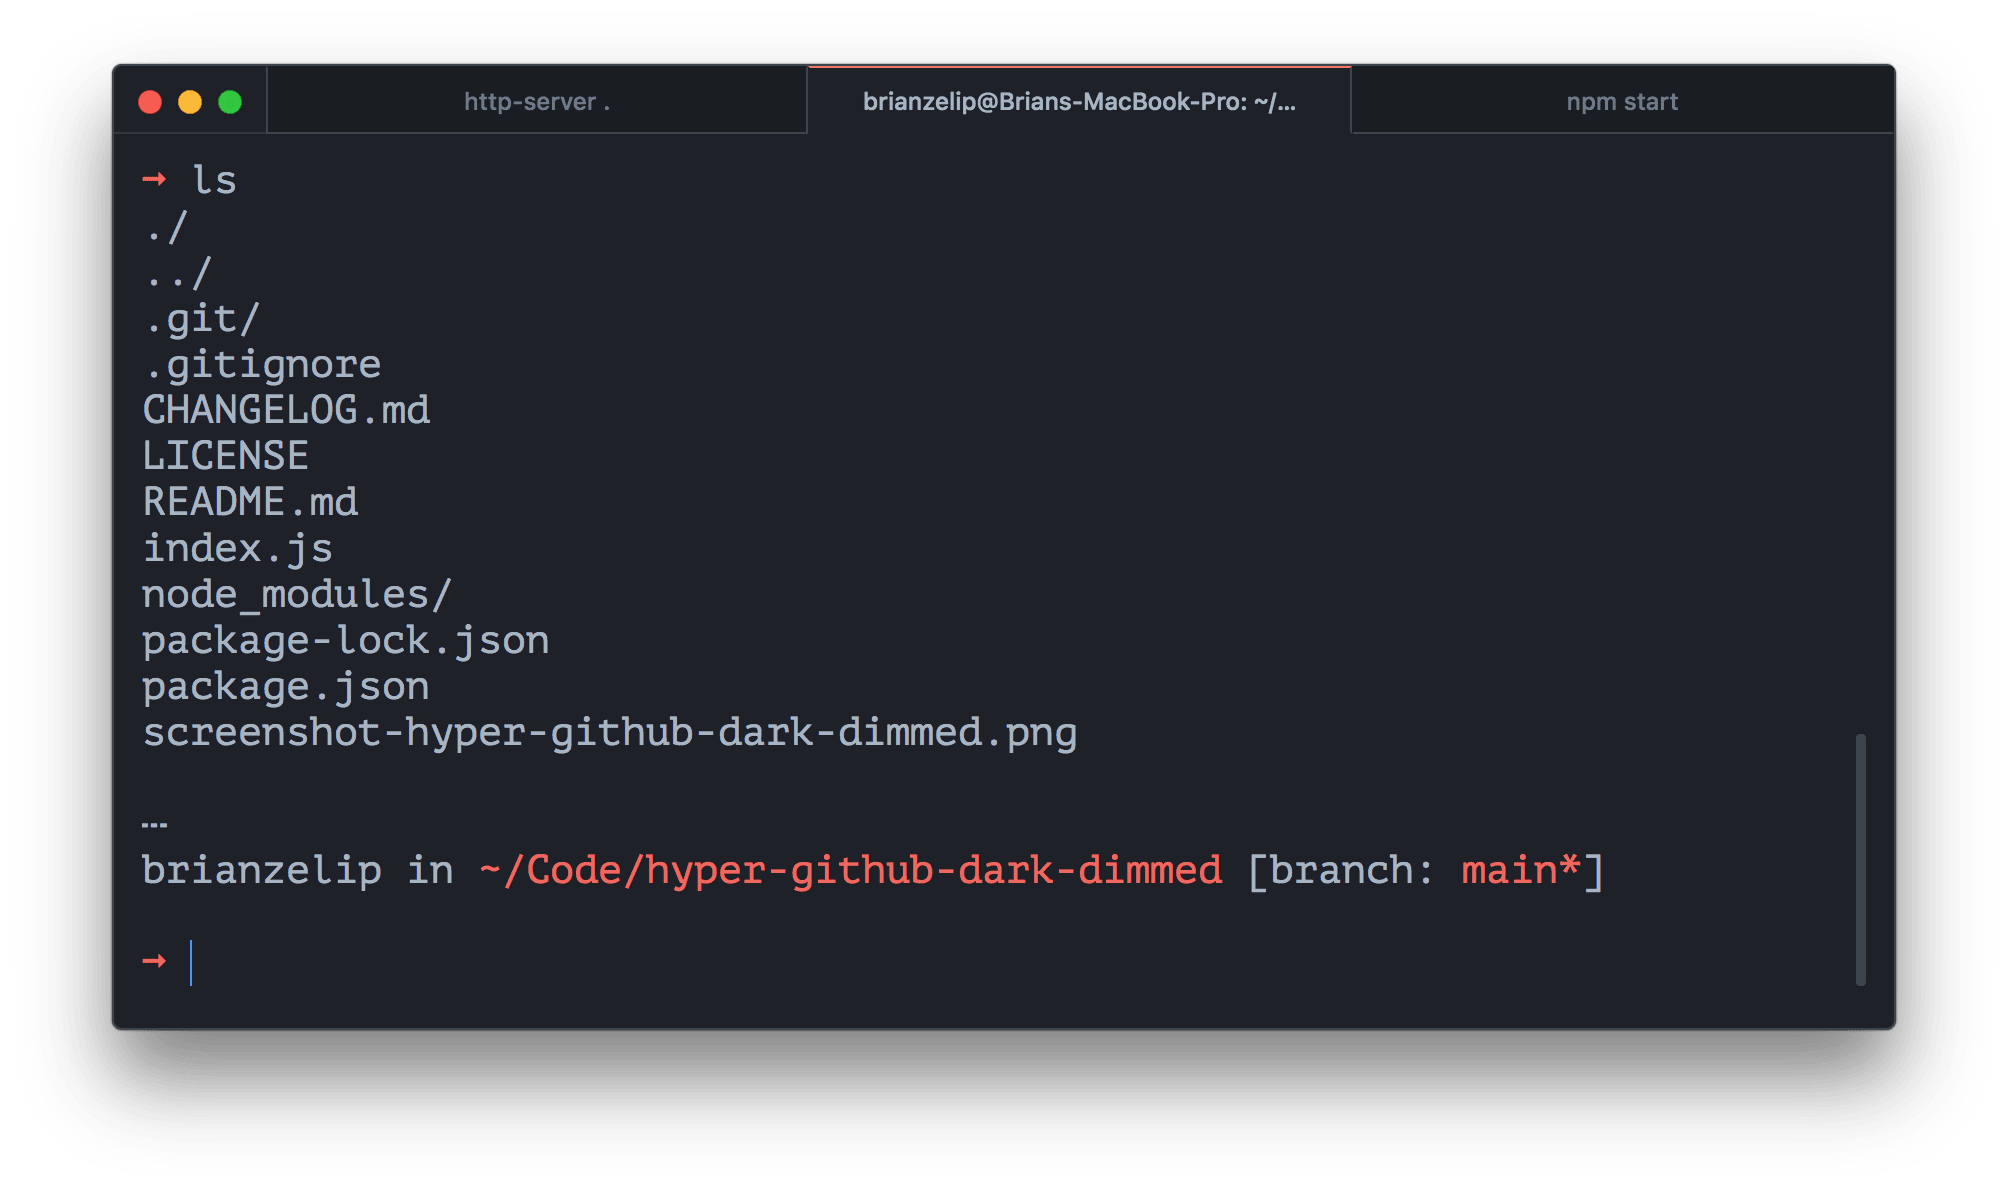Image resolution: width=2008 pixels, height=1190 pixels.
Task: Minimize the window with yellow button
Action: (190, 102)
